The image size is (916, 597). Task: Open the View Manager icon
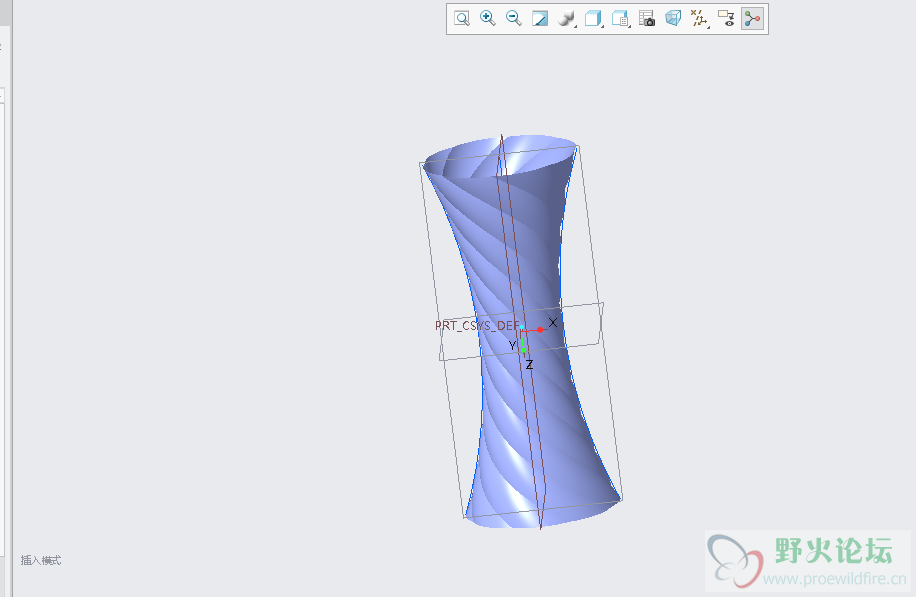click(620, 19)
